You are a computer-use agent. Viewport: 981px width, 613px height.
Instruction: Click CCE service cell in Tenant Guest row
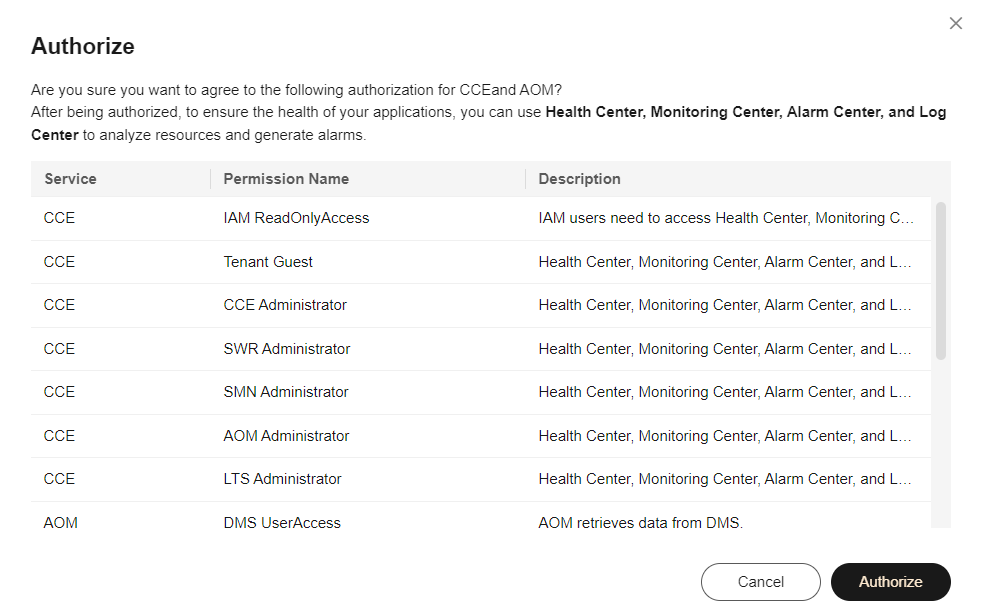pyautogui.click(x=59, y=261)
